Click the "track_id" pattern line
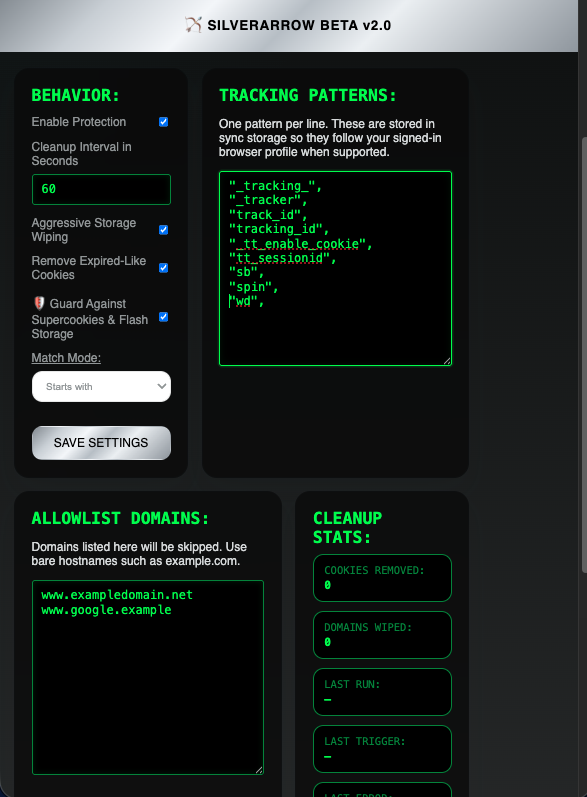This screenshot has width=587, height=797. [x=268, y=215]
